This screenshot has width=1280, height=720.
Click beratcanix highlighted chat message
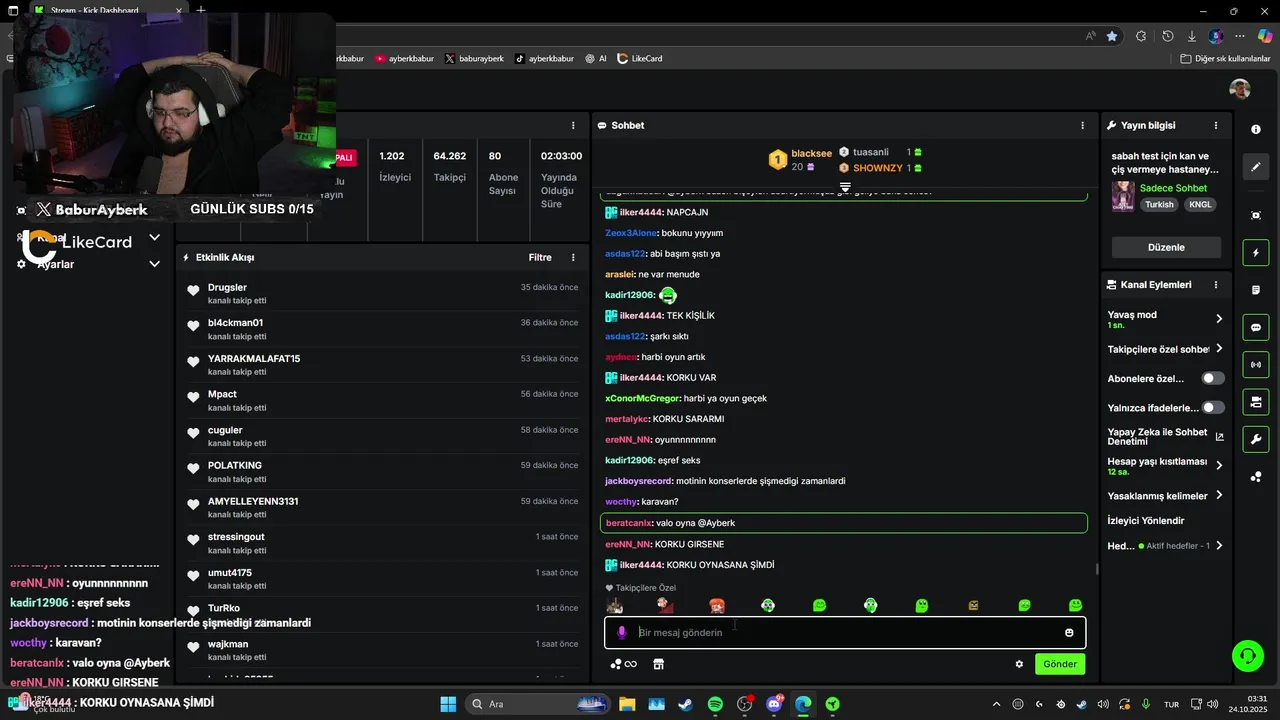844,523
